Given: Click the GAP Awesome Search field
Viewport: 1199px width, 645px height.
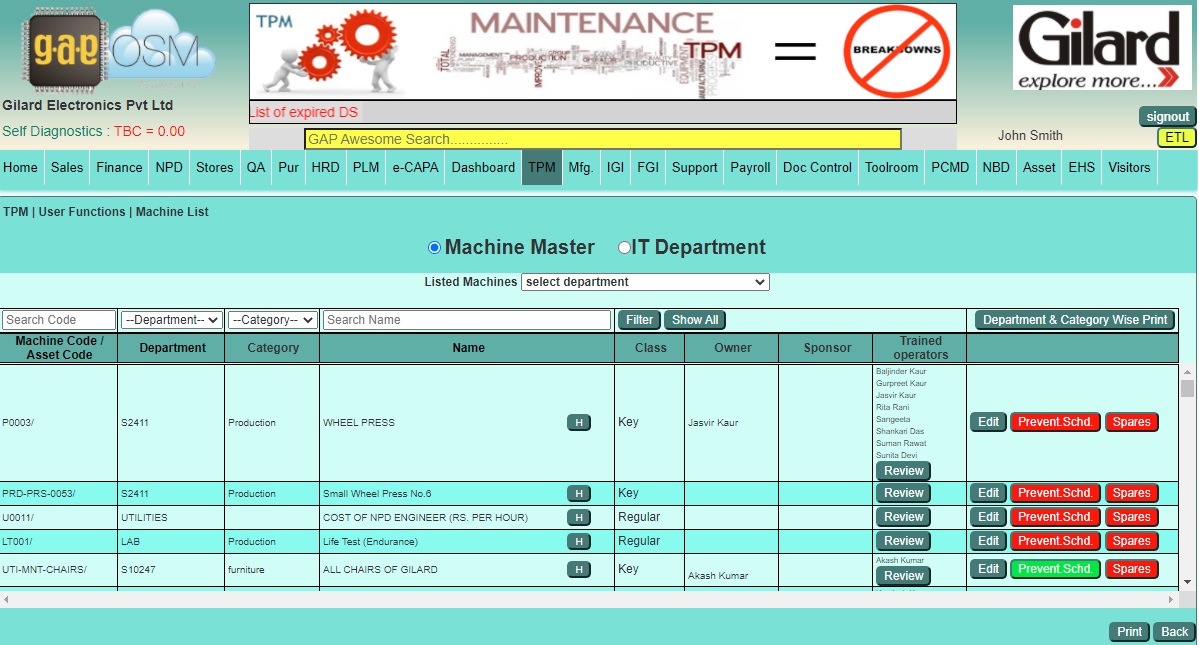Looking at the screenshot, I should 602,139.
